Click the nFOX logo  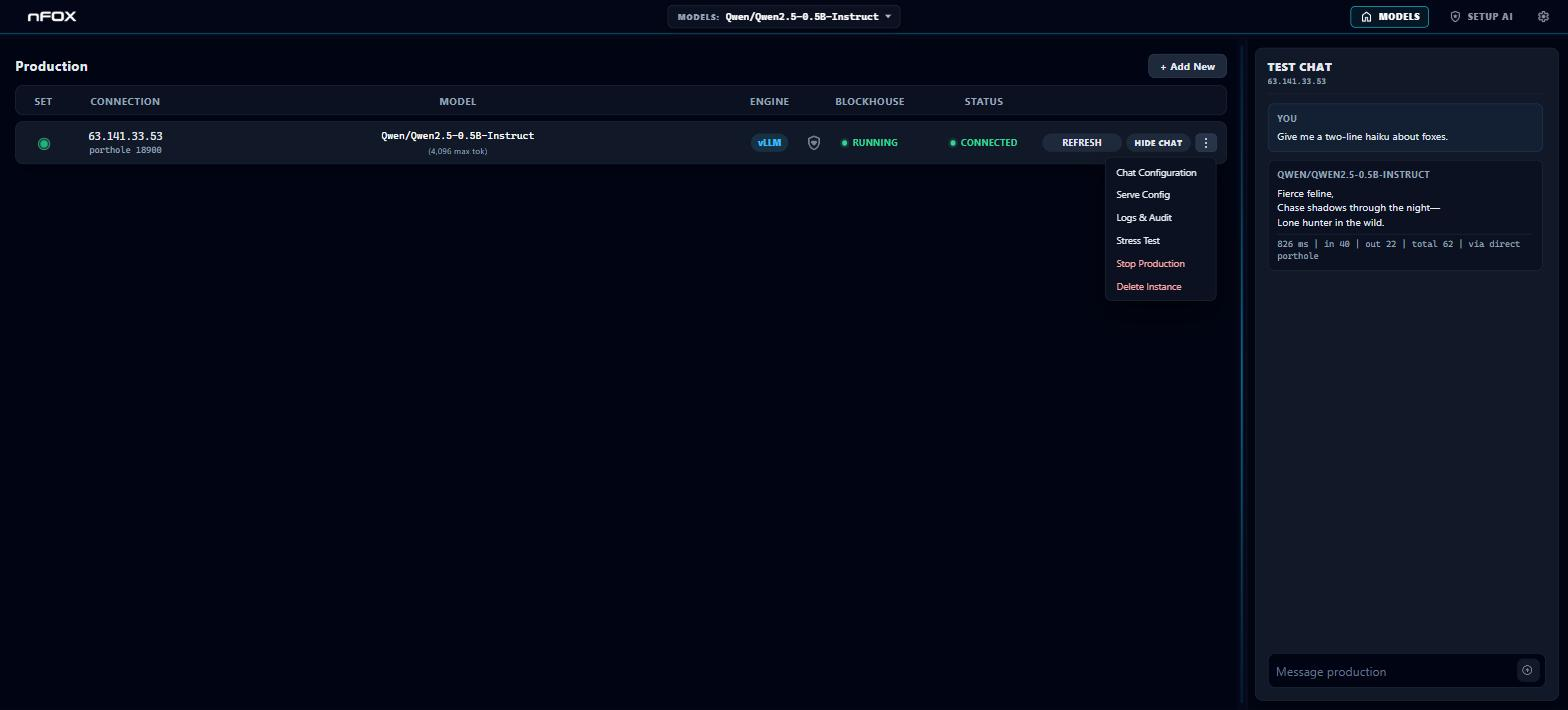tap(52, 16)
